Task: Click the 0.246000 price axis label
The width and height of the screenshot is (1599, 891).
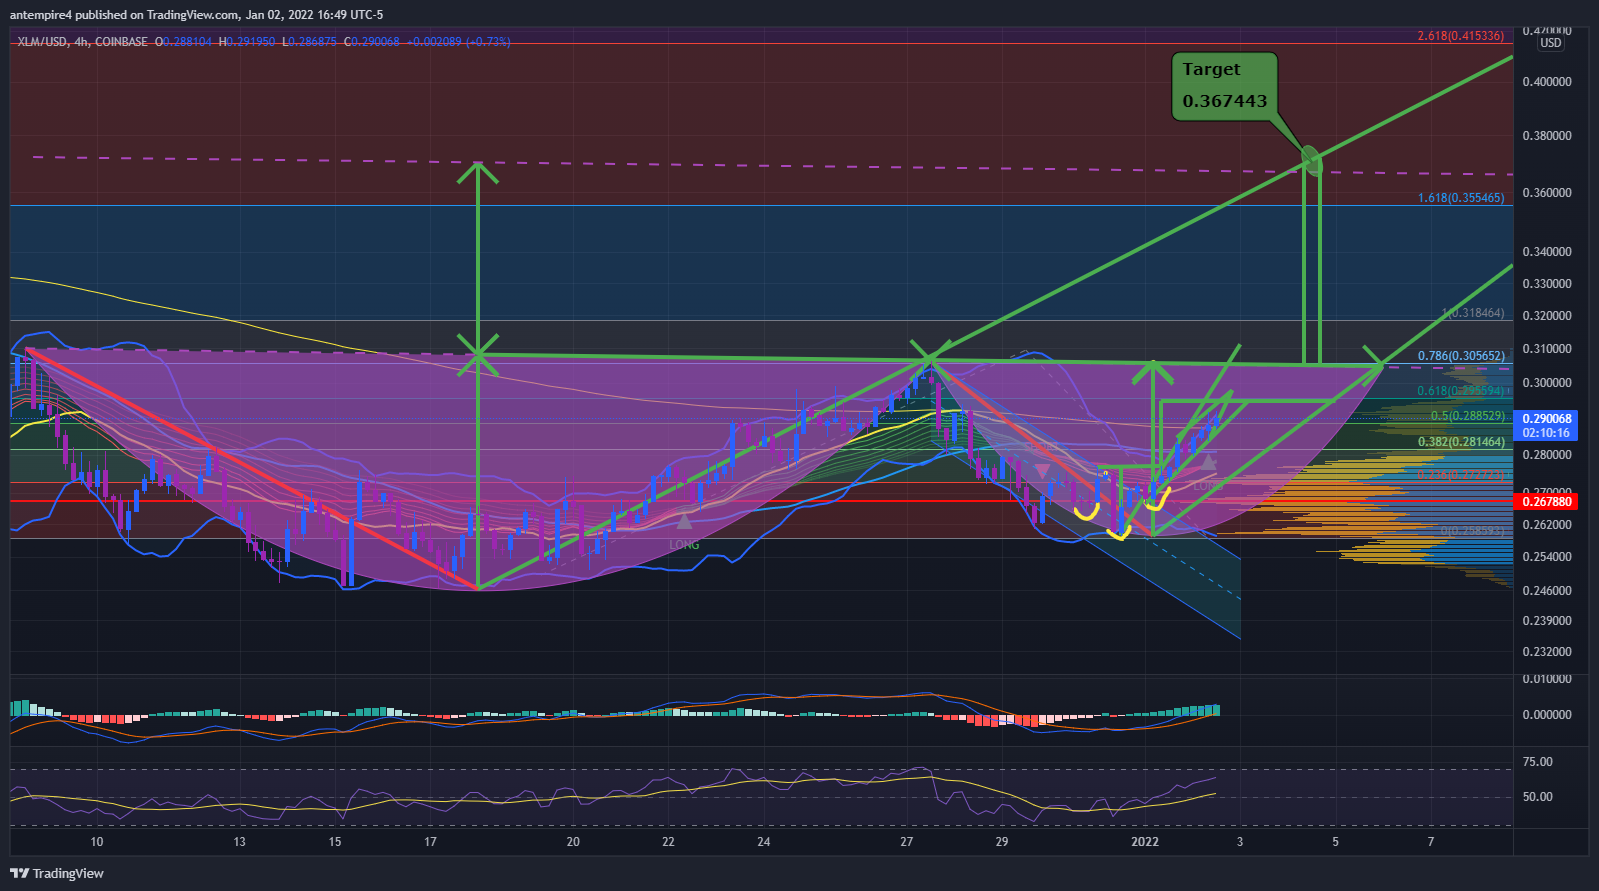Action: click(1549, 591)
